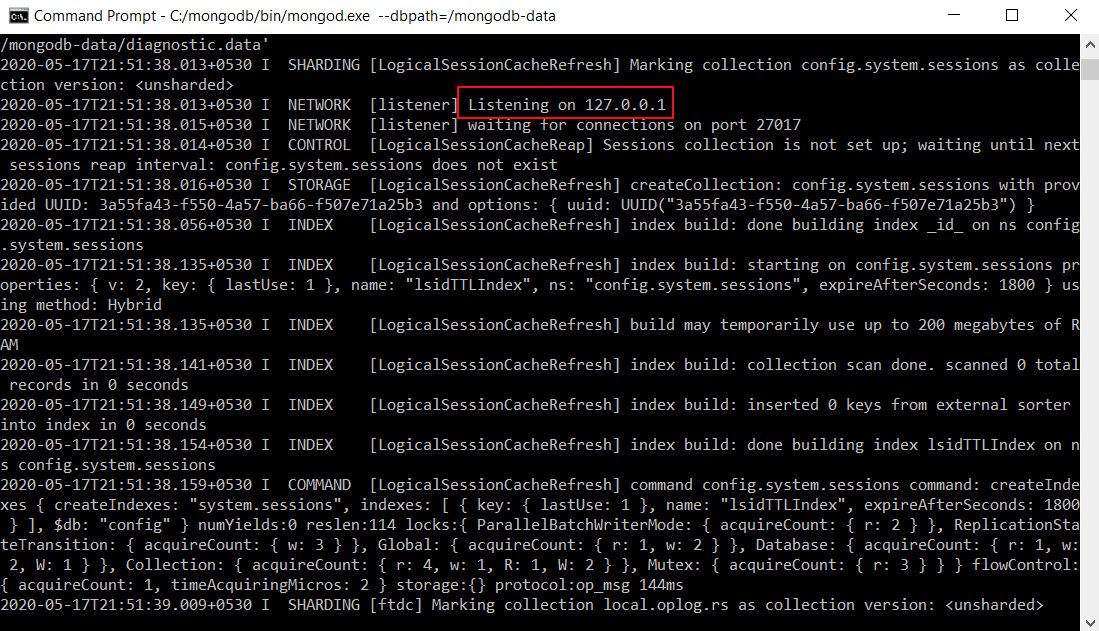1099x631 pixels.
Task: Click the COMMAND component label
Action: click(319, 485)
